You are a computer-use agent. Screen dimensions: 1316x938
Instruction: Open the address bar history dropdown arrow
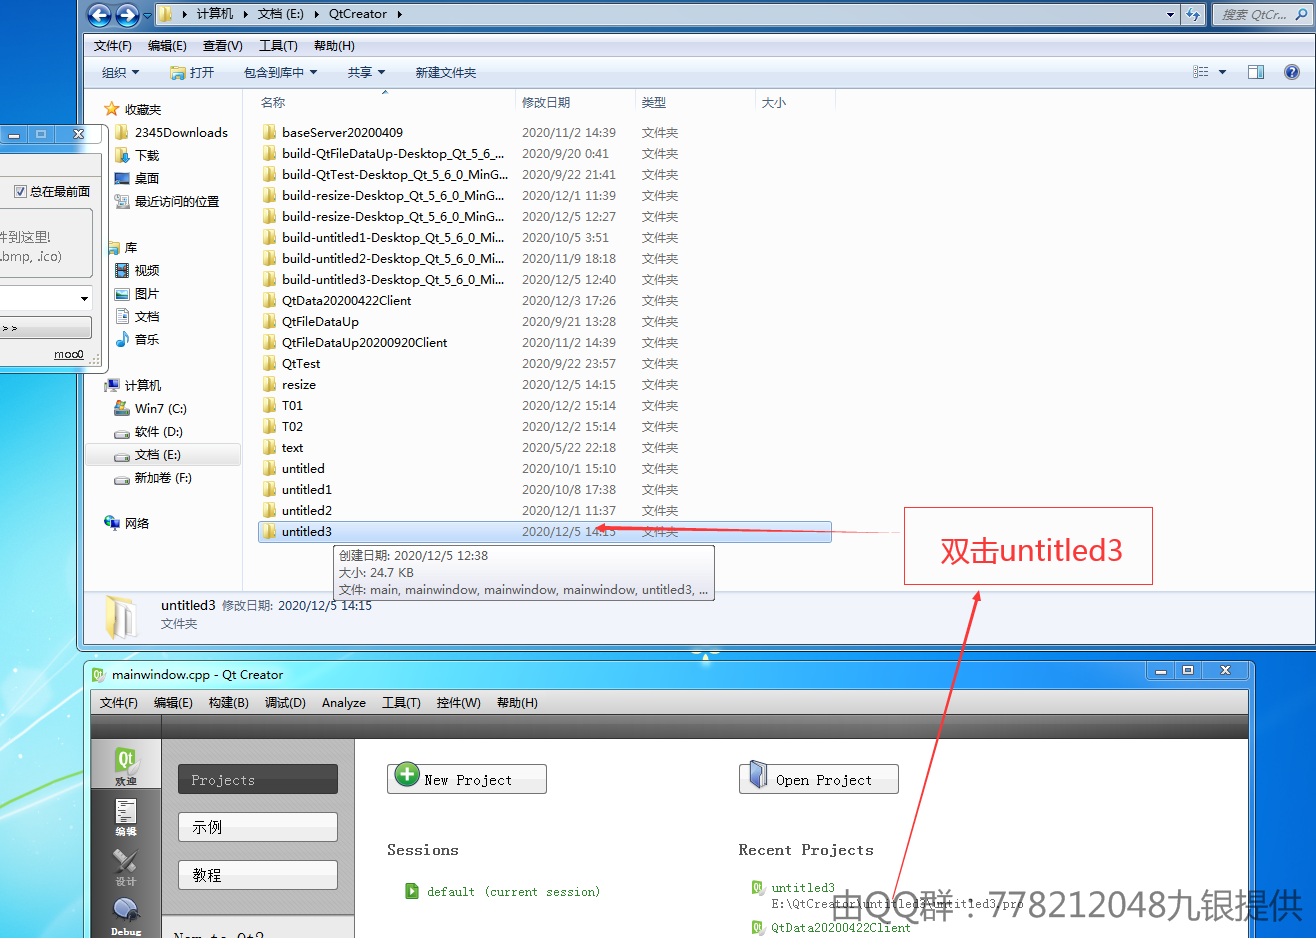(1171, 15)
